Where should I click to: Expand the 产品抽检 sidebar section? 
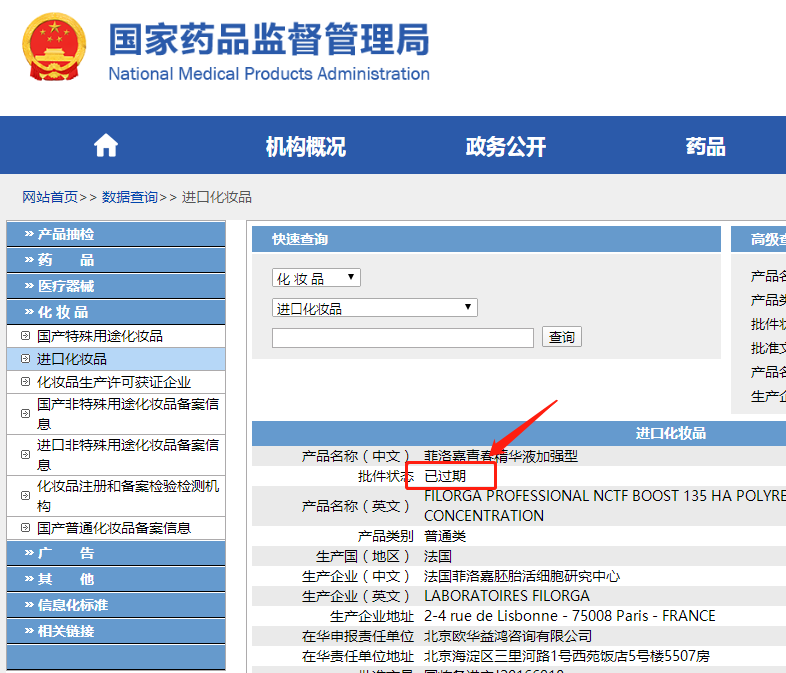click(x=116, y=234)
